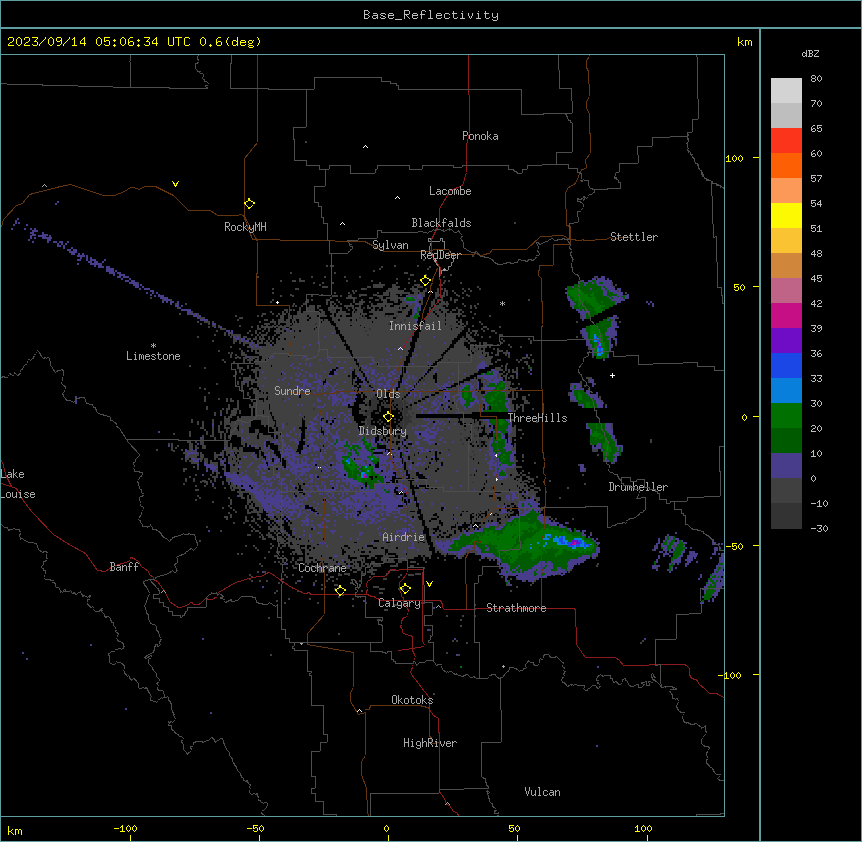Click the yellow v marker east of Calgary
Image resolution: width=862 pixels, height=842 pixels.
(x=429, y=584)
